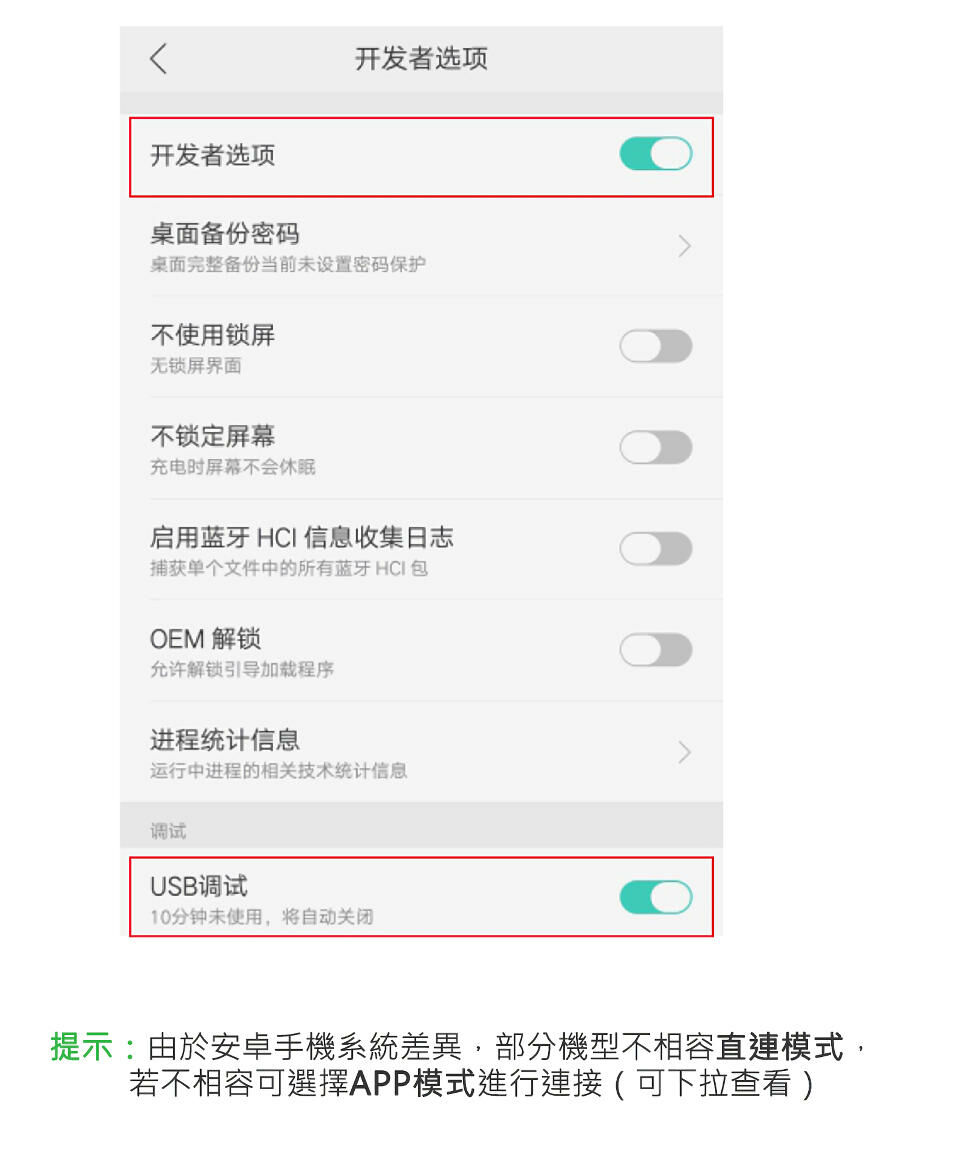Viewport: 960px width, 1159px height.
Task: Click the bold 直連模式 text
Action: point(780,1047)
